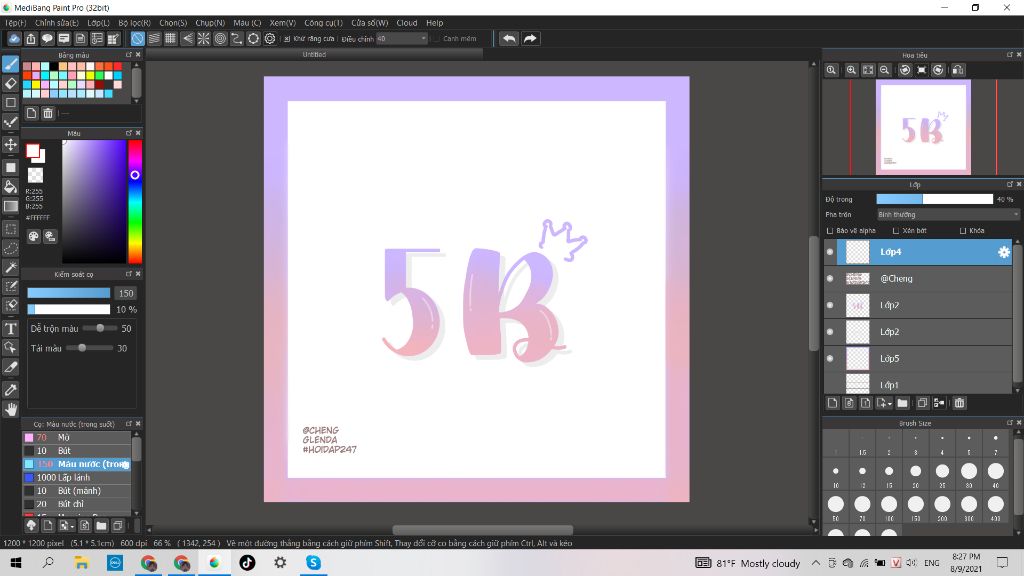Select the Eyedropper tool

click(10, 390)
